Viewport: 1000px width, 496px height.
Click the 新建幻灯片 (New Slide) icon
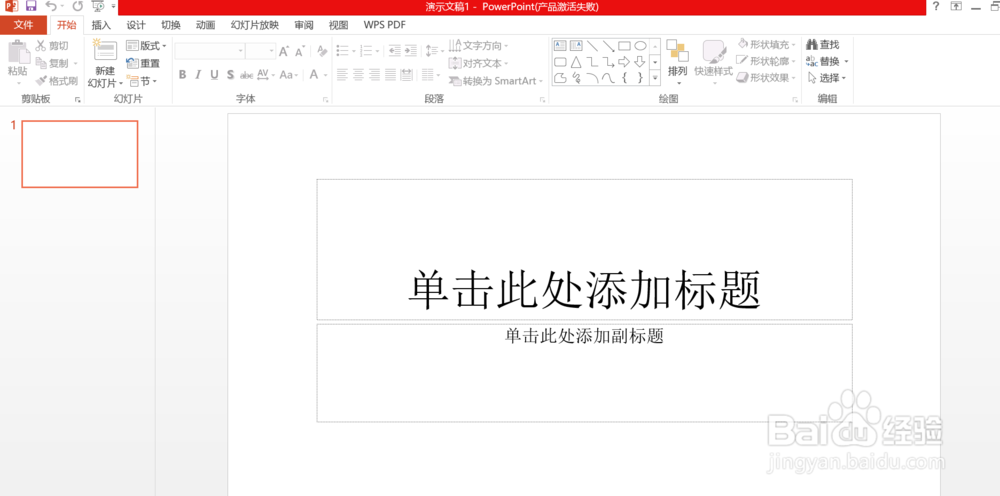[105, 52]
